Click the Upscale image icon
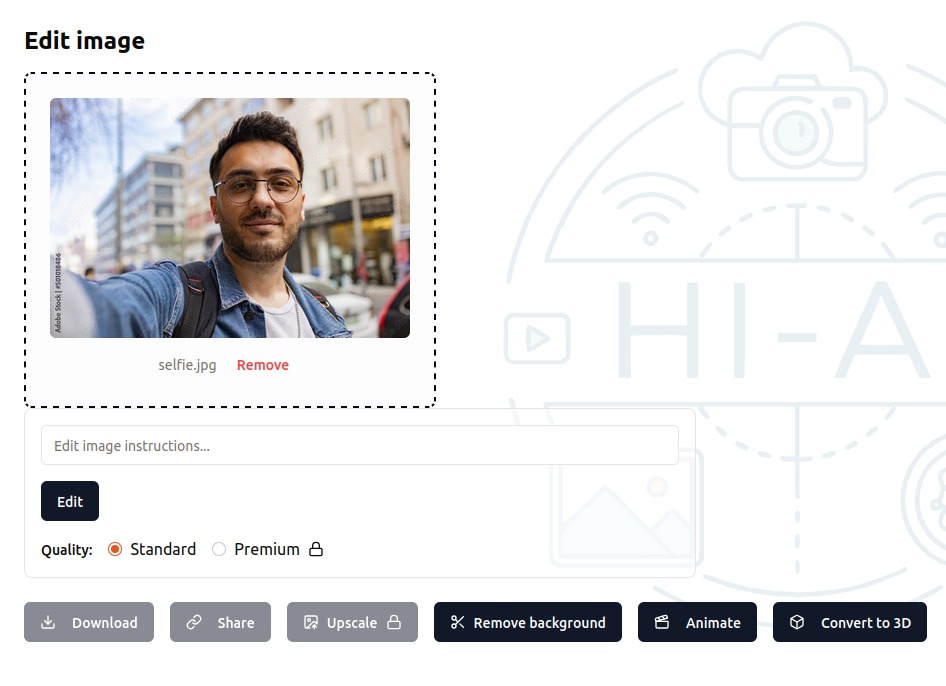946x686 pixels. [x=311, y=622]
